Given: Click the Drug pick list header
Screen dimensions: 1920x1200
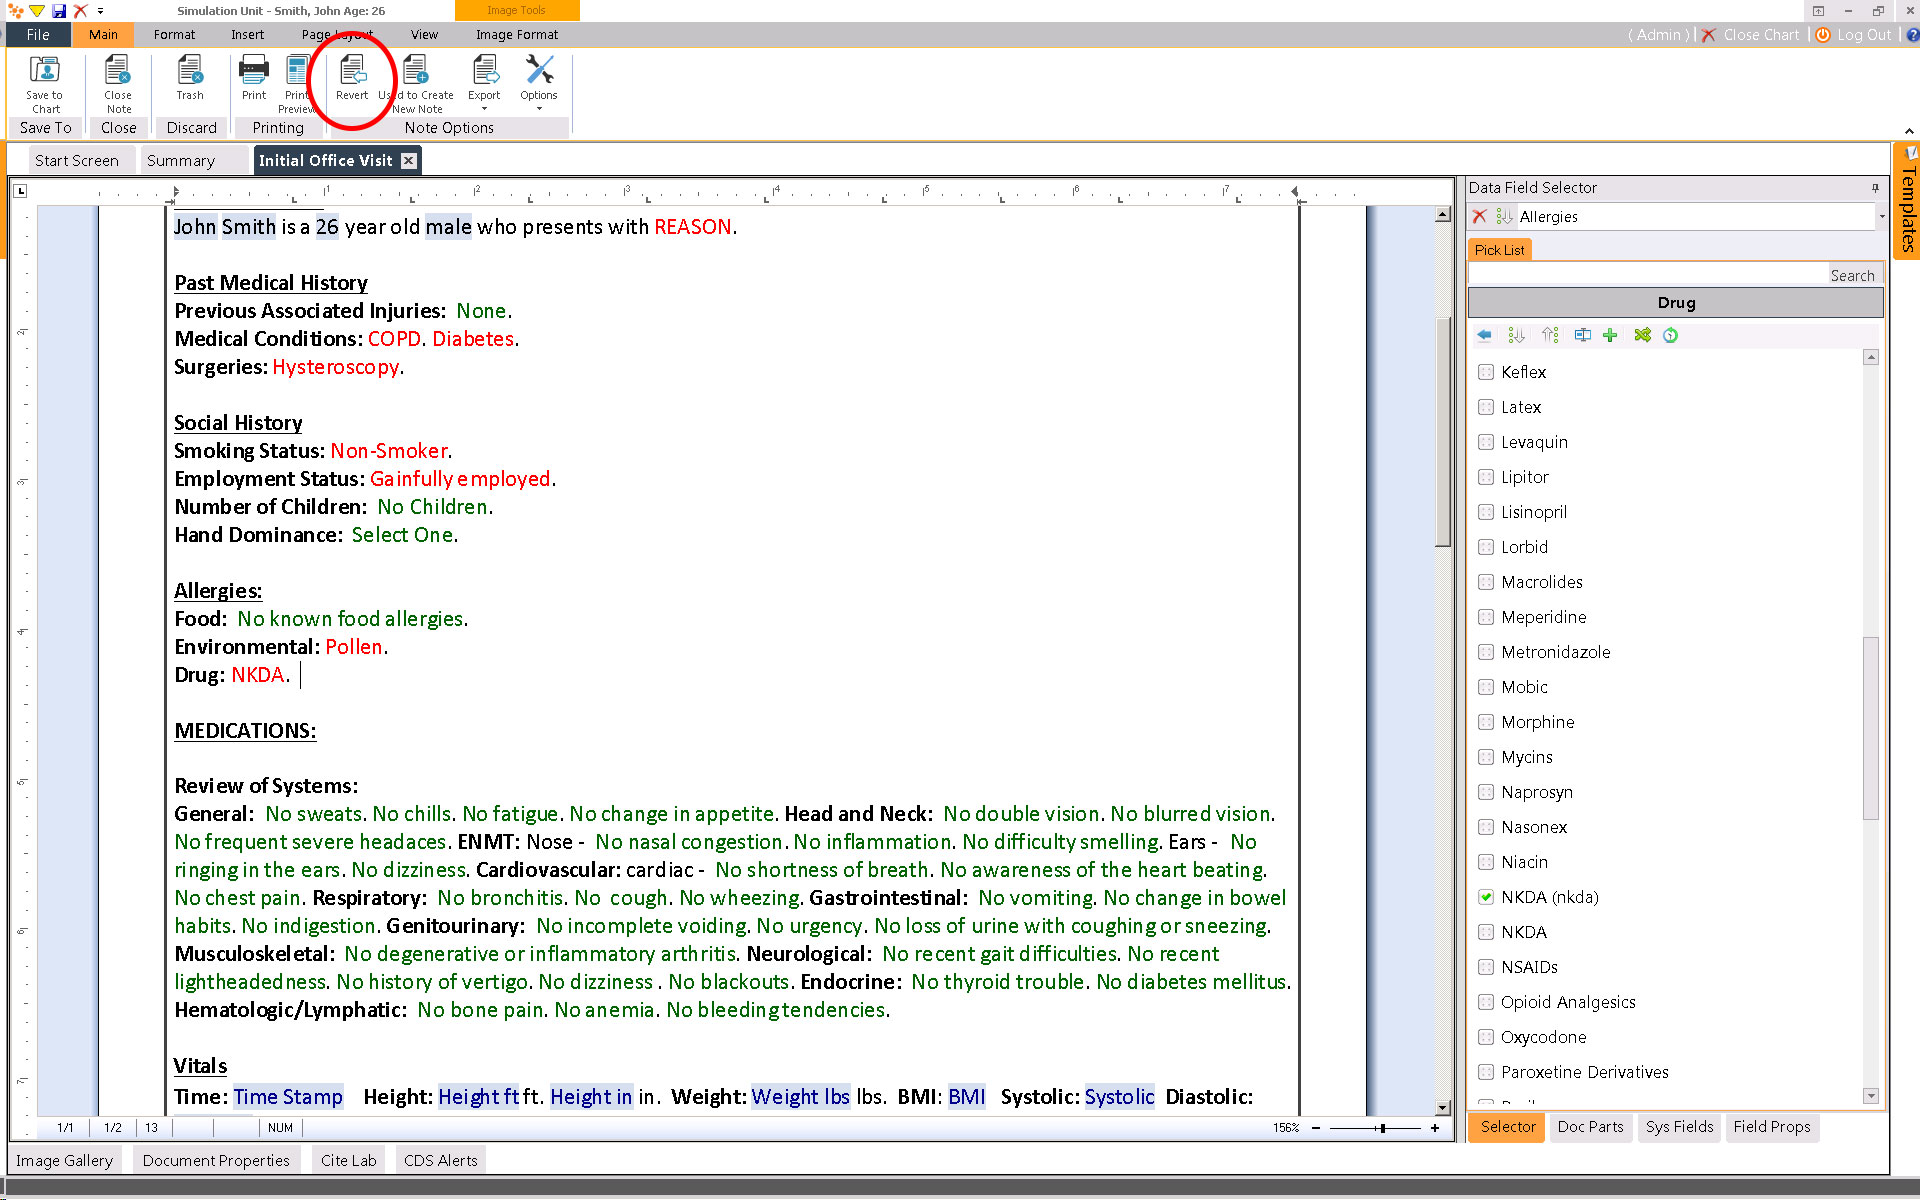Looking at the screenshot, I should click(1676, 303).
